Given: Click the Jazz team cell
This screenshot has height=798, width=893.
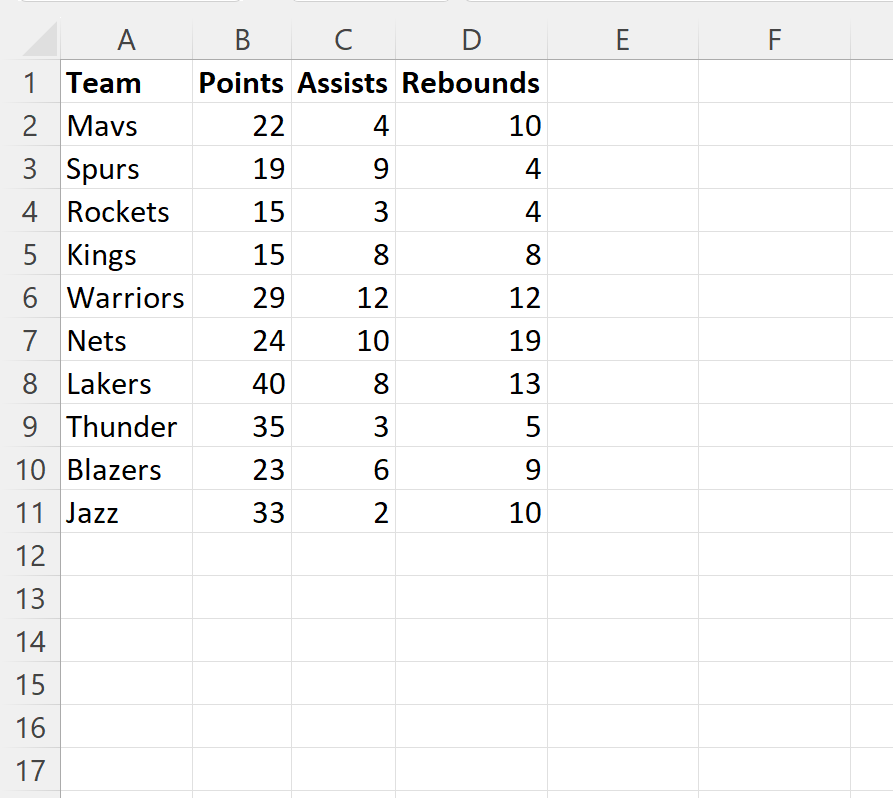Looking at the screenshot, I should pyautogui.click(x=126, y=513).
